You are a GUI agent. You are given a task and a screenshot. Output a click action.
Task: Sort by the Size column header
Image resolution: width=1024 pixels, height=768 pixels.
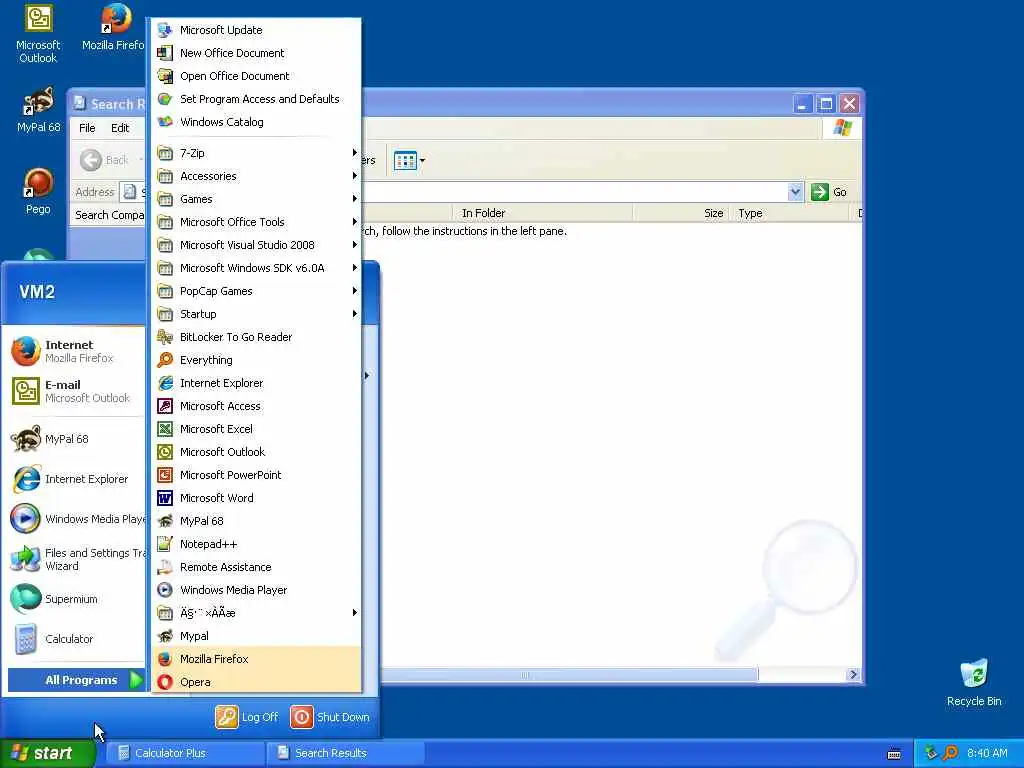(x=682, y=214)
